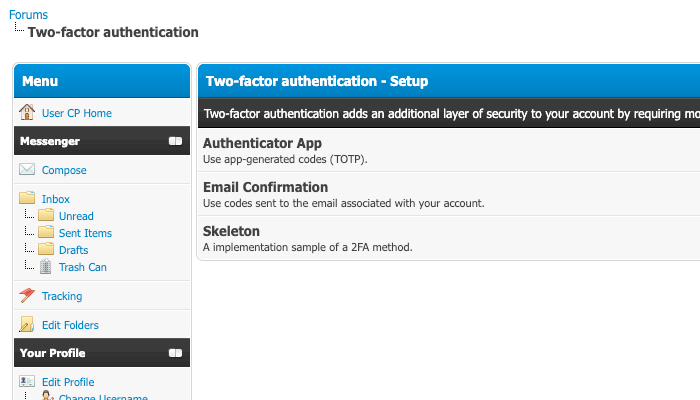Open the Change Username link
Image resolution: width=700 pixels, height=400 pixels.
(103, 396)
